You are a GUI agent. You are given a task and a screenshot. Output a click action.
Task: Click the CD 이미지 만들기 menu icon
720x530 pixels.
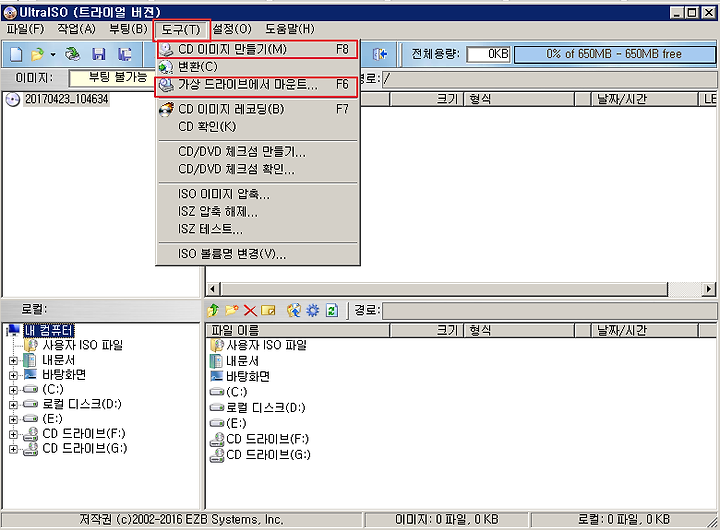point(166,50)
